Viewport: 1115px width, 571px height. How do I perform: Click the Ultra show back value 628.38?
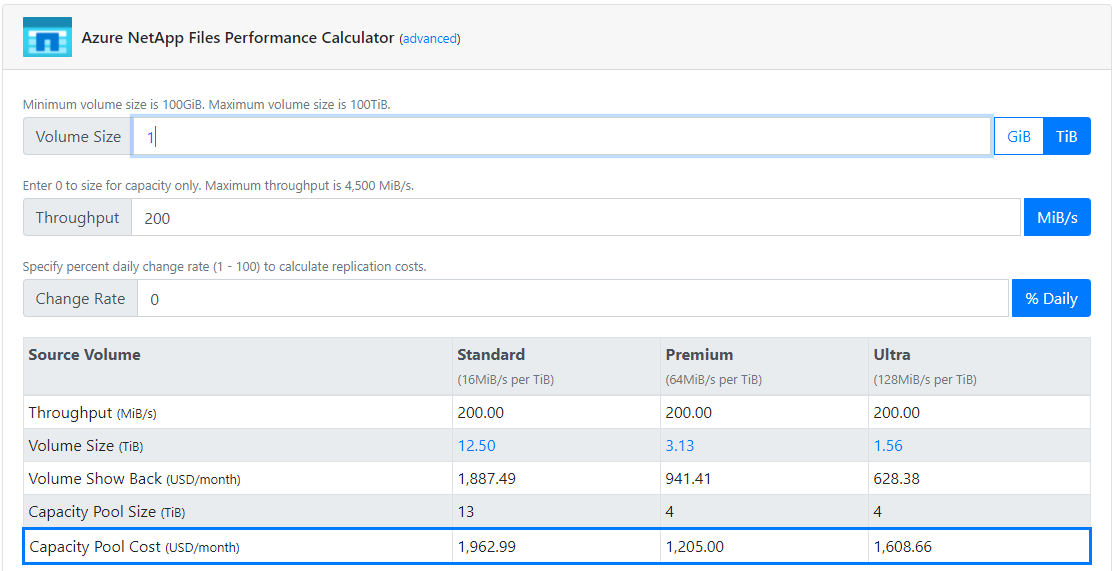click(896, 479)
